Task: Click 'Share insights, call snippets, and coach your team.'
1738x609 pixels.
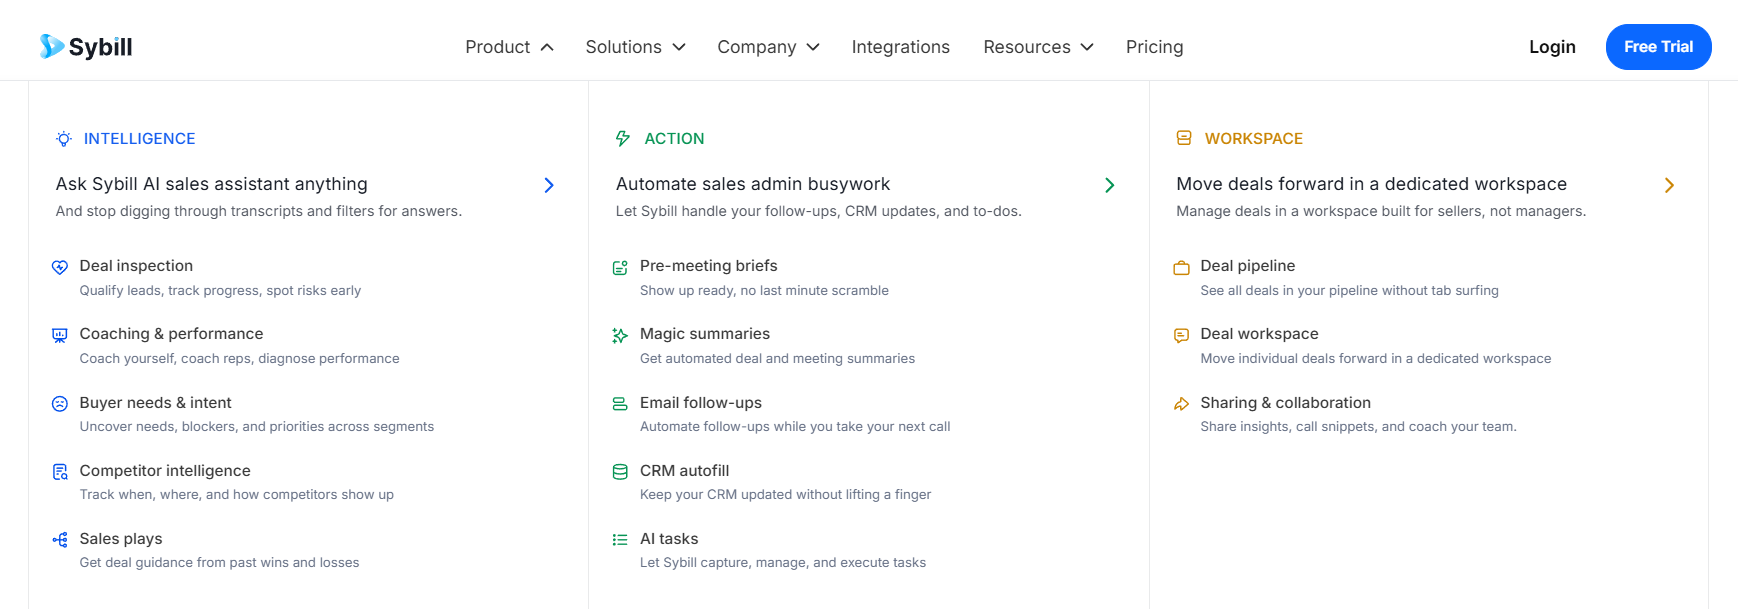Action: 1358,426
